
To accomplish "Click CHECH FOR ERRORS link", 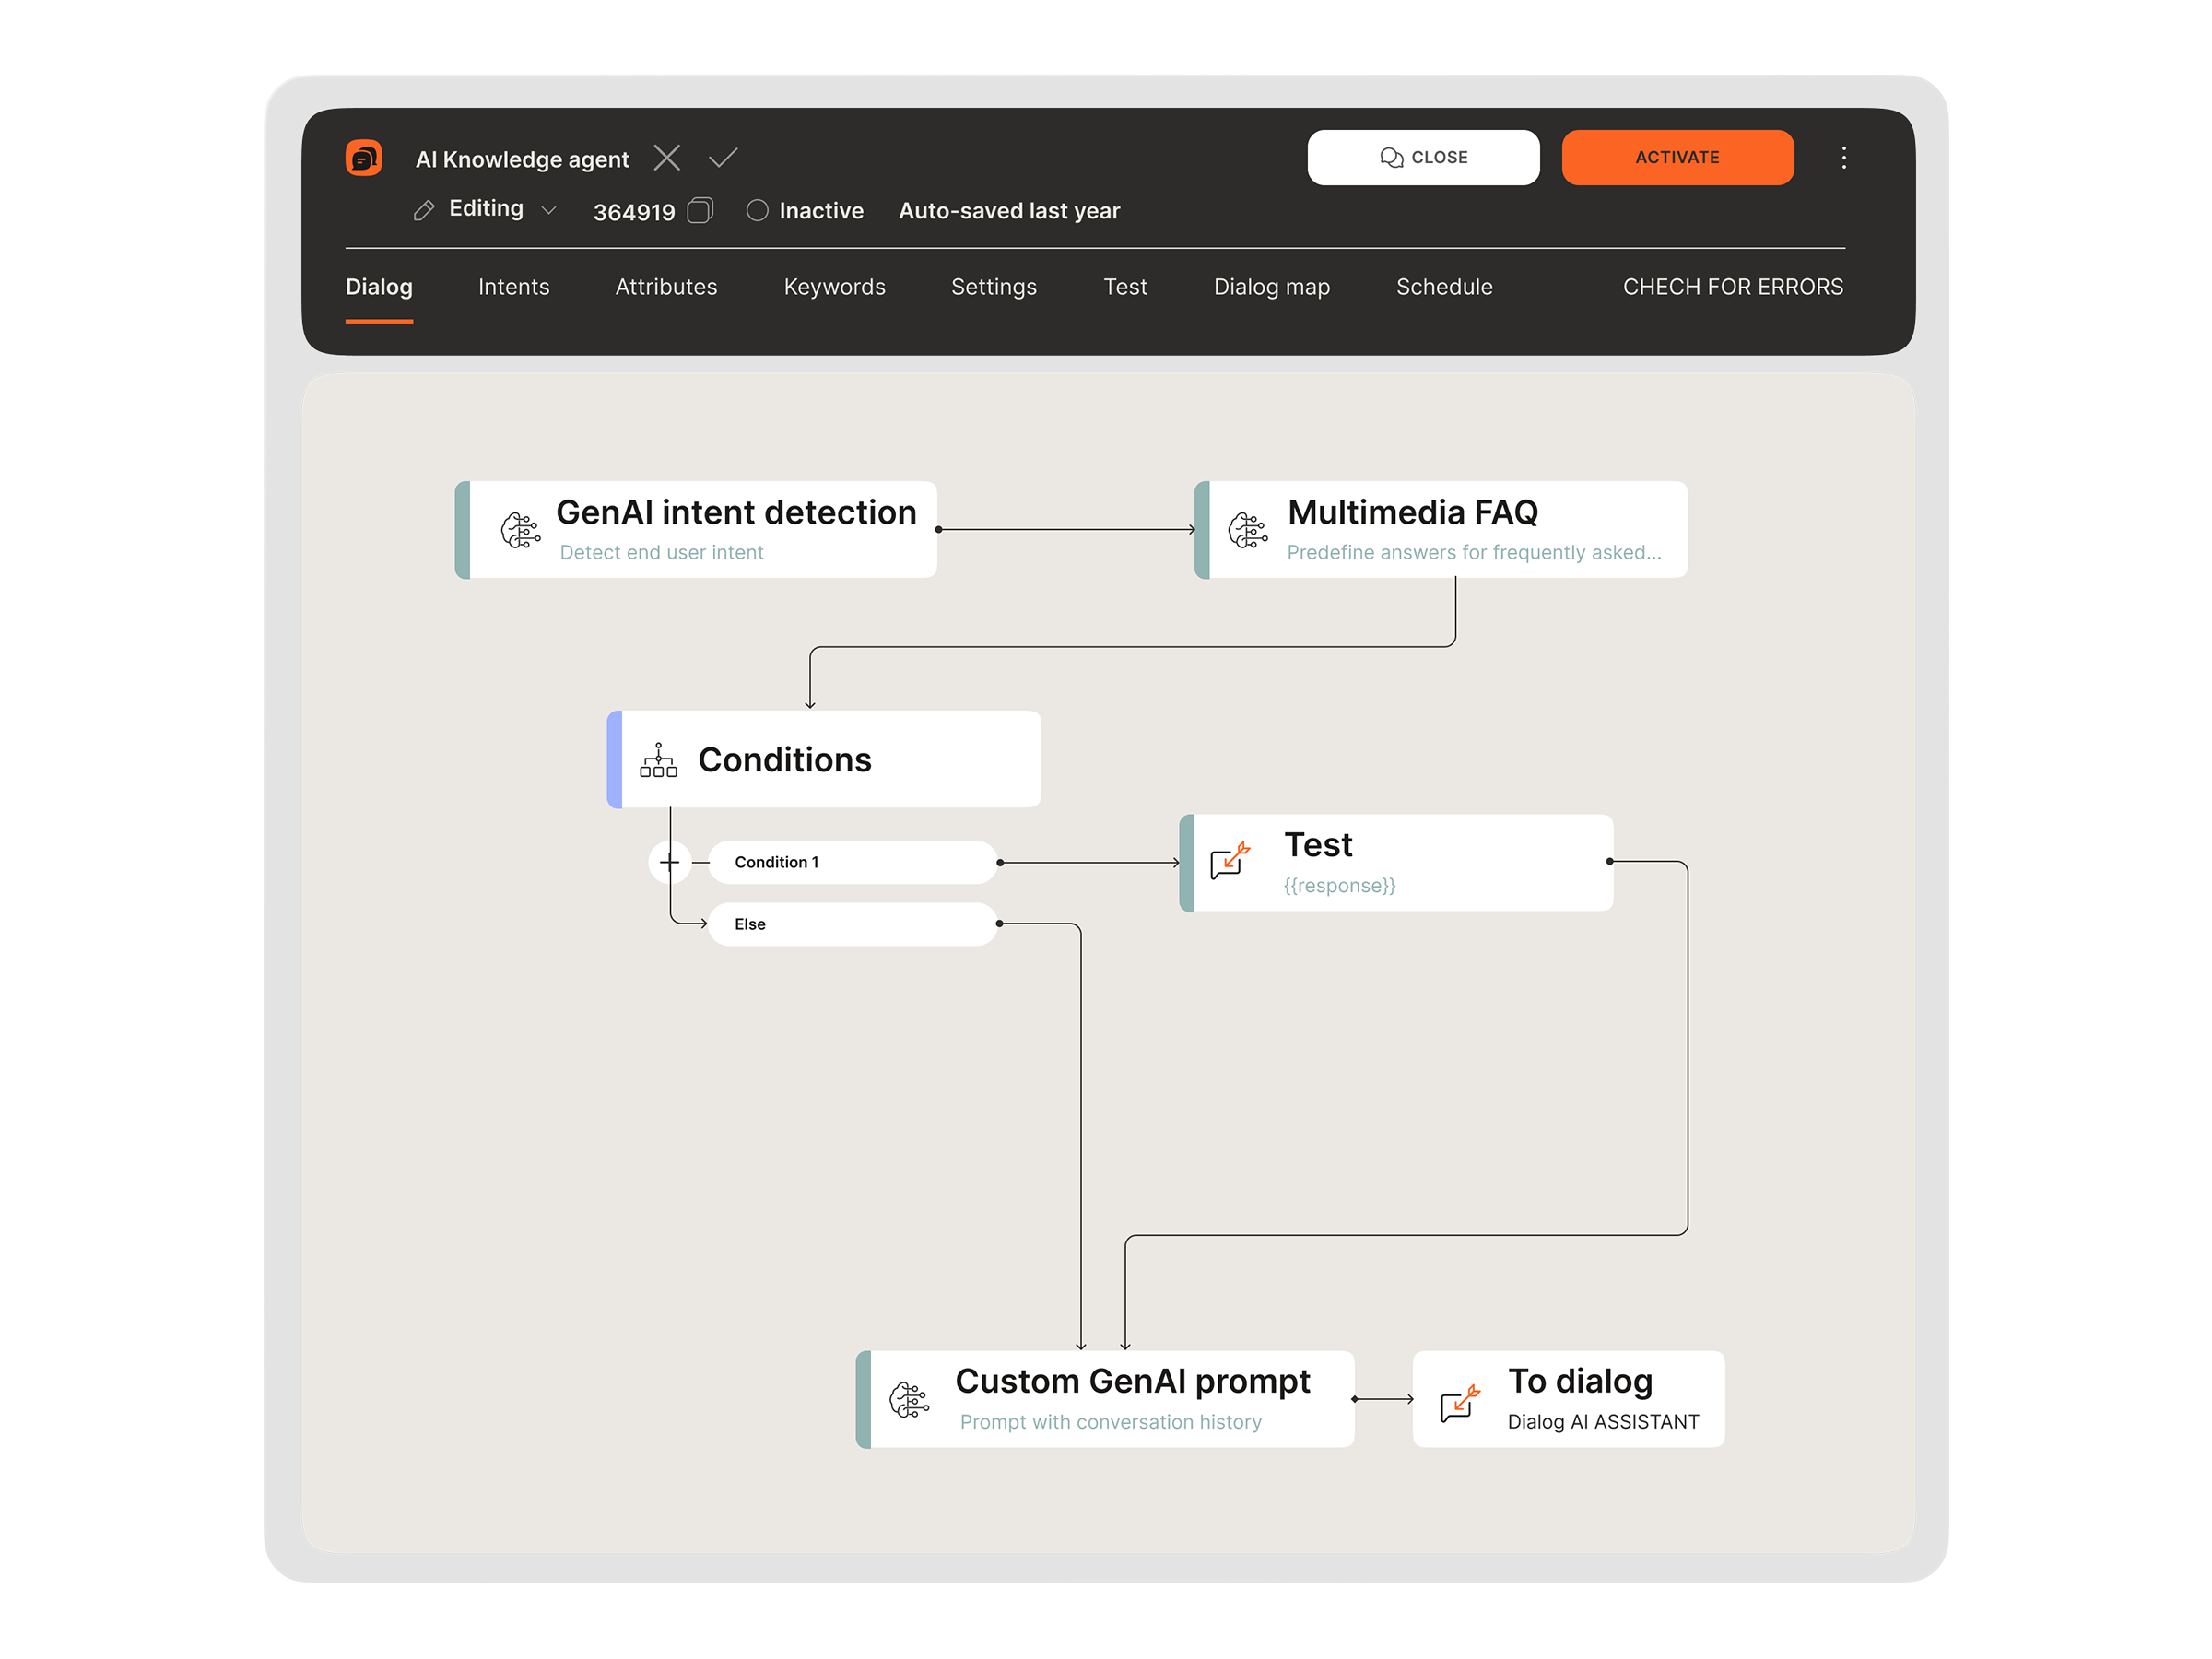I will point(1732,287).
